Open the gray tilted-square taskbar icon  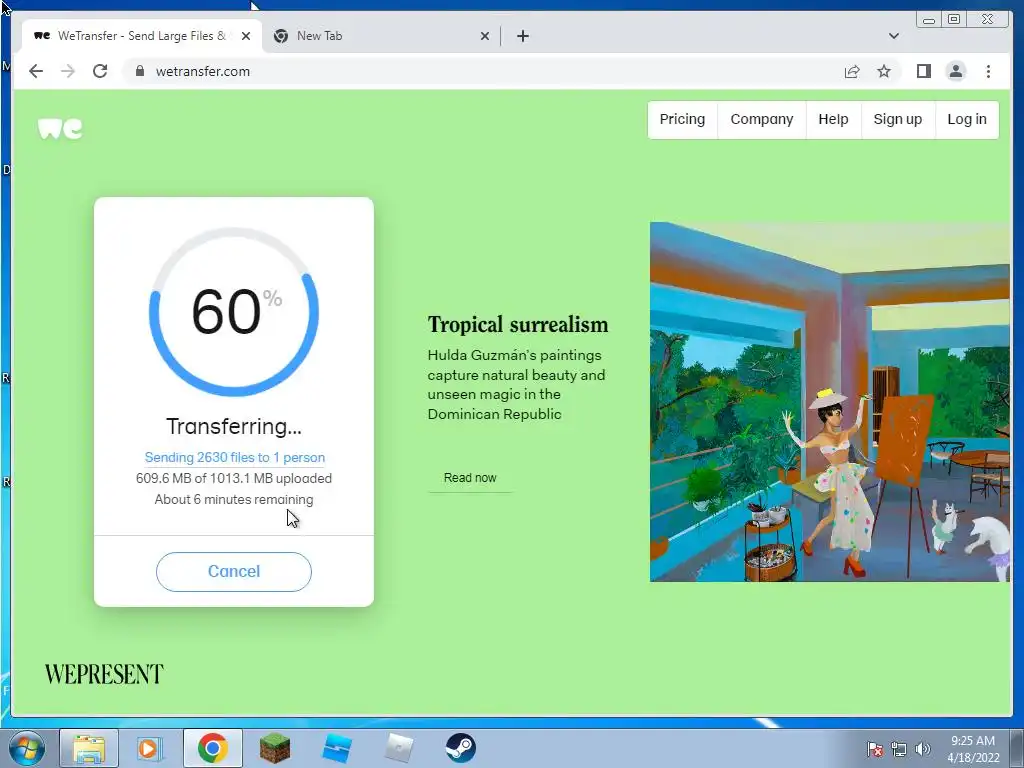pos(398,748)
